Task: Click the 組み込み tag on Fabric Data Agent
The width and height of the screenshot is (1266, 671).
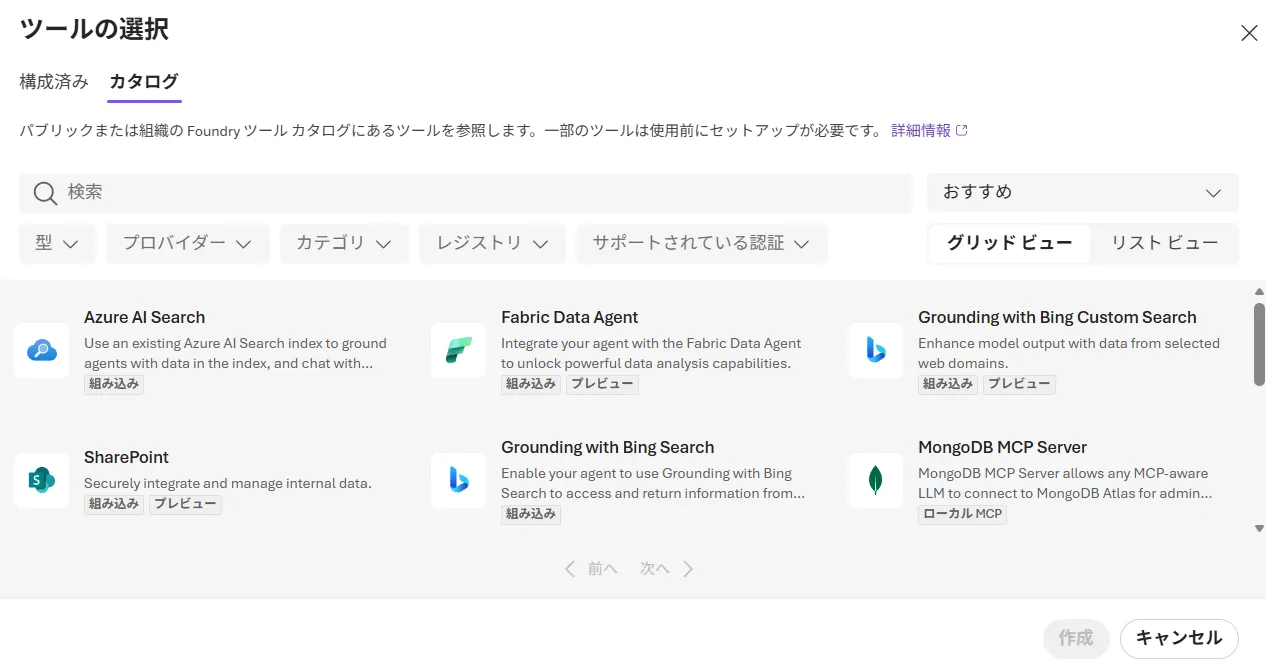Action: coord(531,384)
